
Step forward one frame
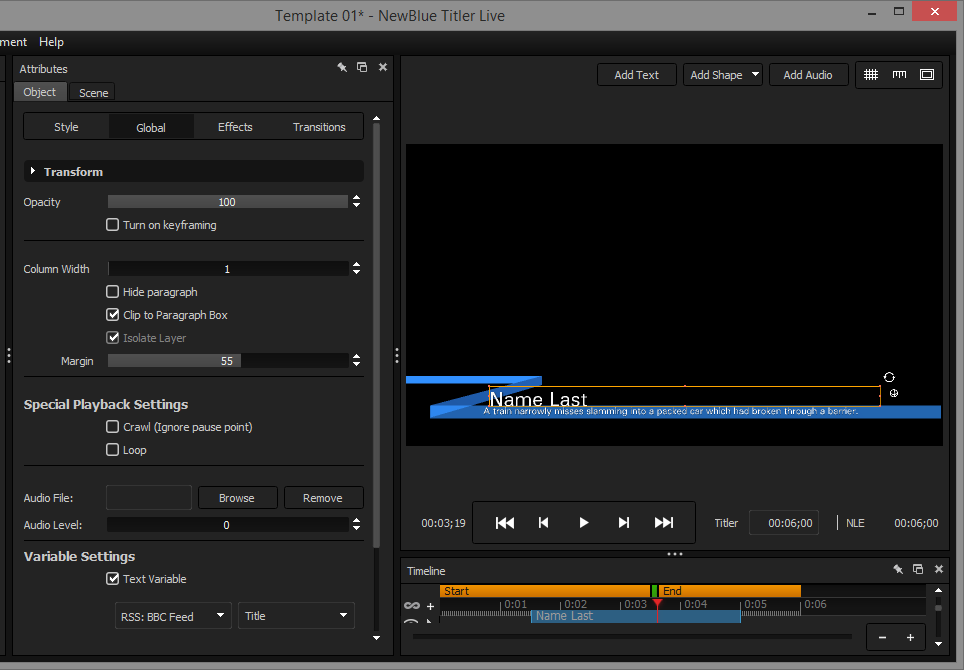click(x=624, y=523)
